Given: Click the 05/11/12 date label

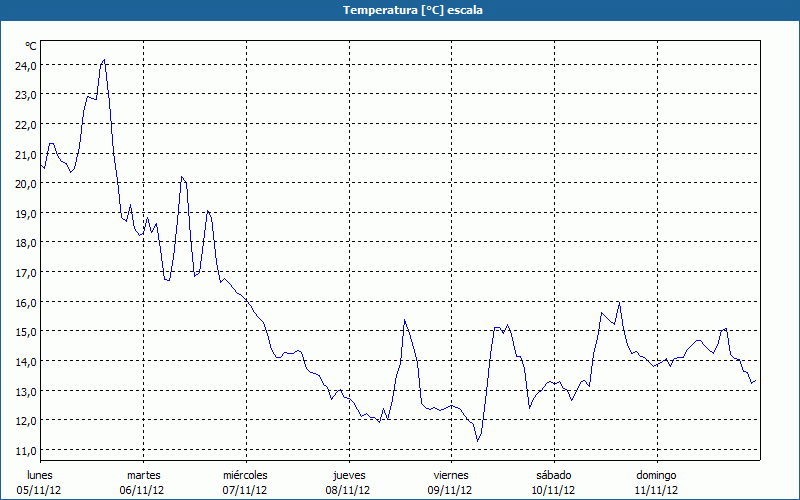Looking at the screenshot, I should [x=40, y=490].
